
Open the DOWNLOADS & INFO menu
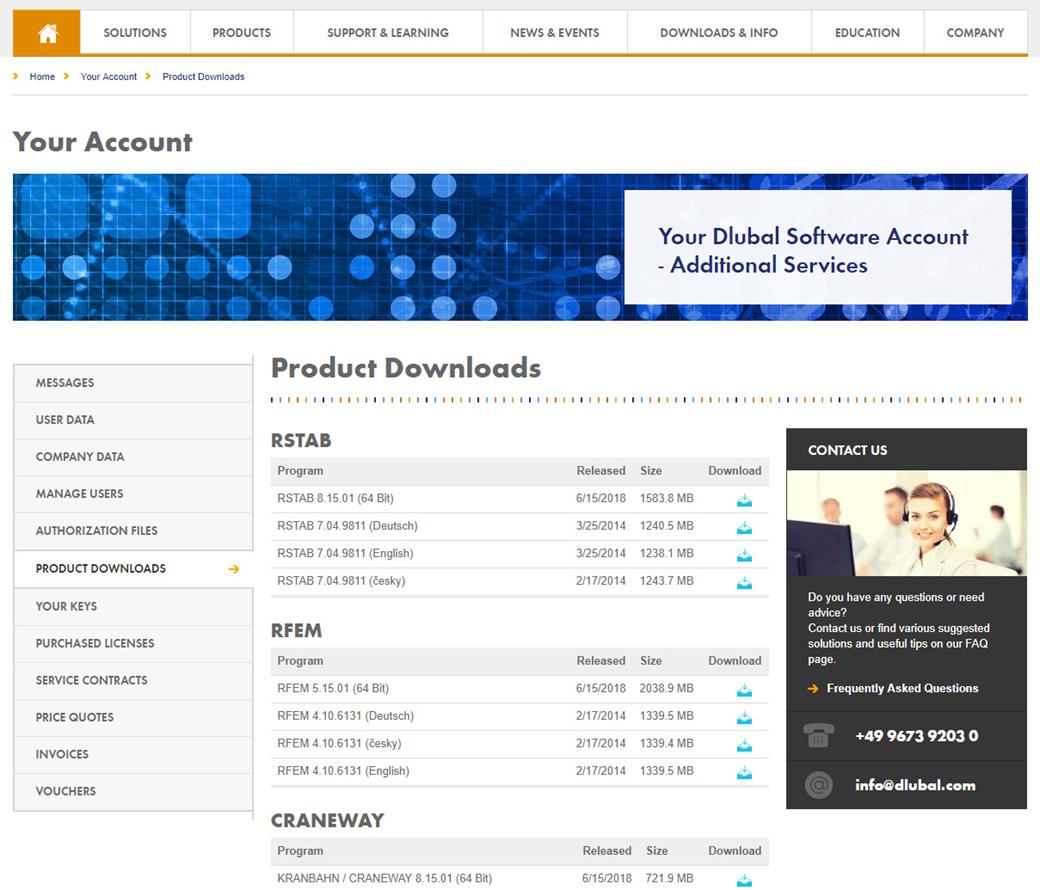click(x=718, y=32)
